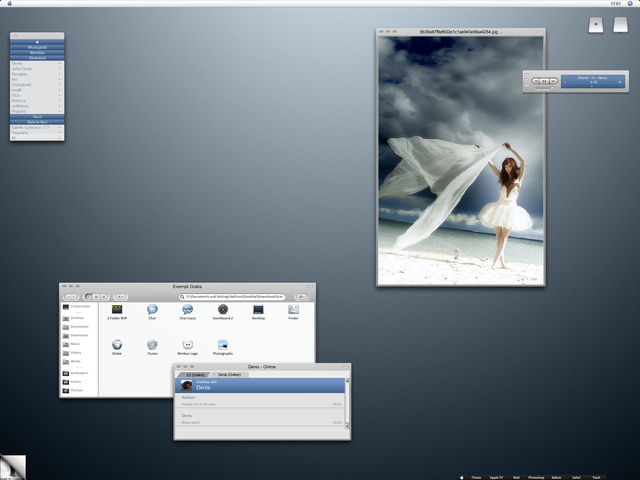
Task: Switch to the Denis (Online) chat tab
Action: click(x=229, y=374)
